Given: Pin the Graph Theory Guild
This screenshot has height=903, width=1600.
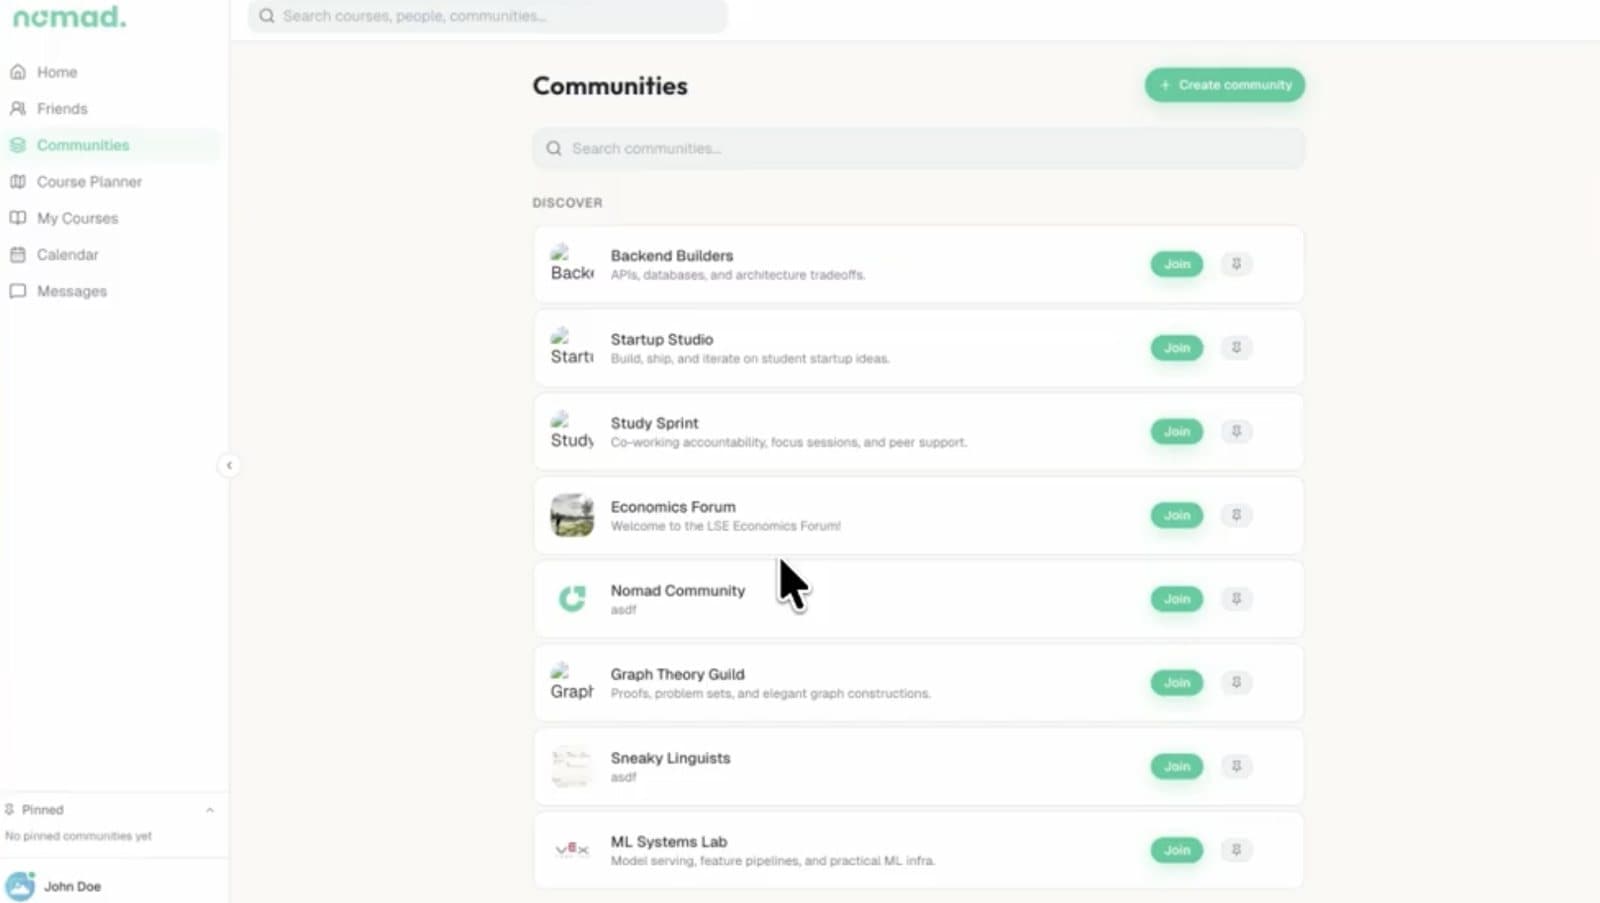Looking at the screenshot, I should point(1236,683).
